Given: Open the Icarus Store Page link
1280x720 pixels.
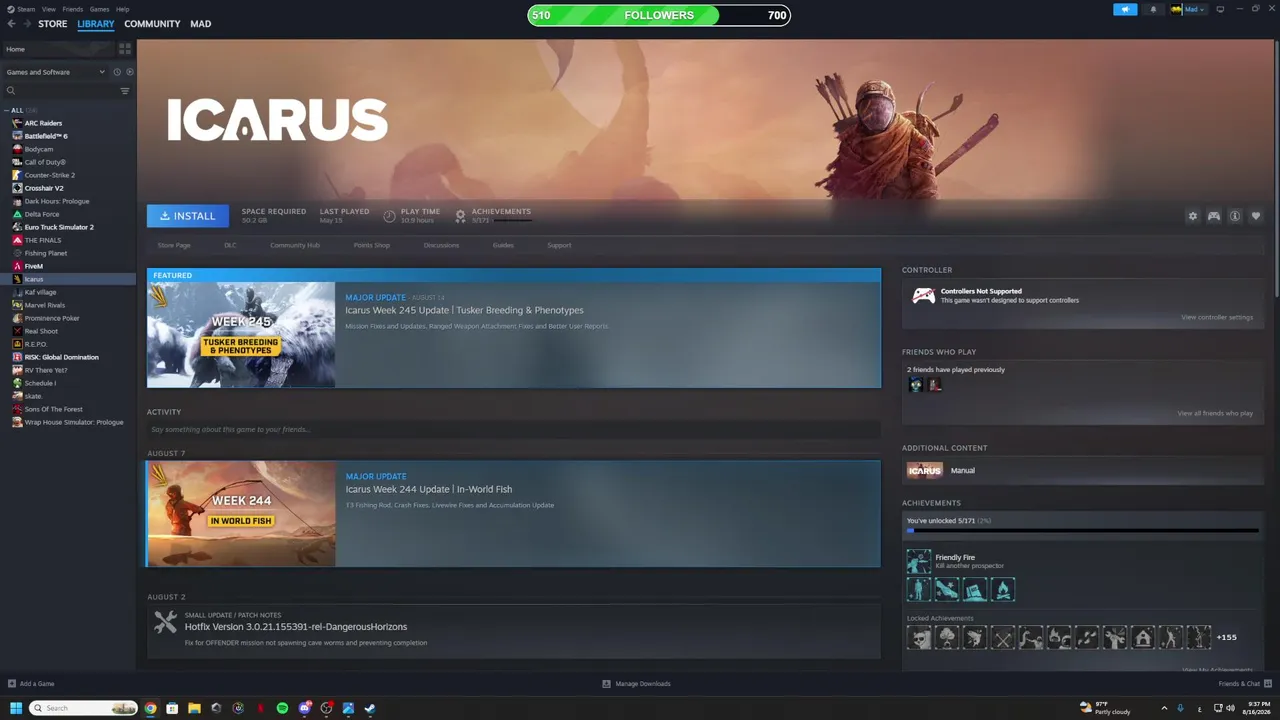Looking at the screenshot, I should (174, 245).
